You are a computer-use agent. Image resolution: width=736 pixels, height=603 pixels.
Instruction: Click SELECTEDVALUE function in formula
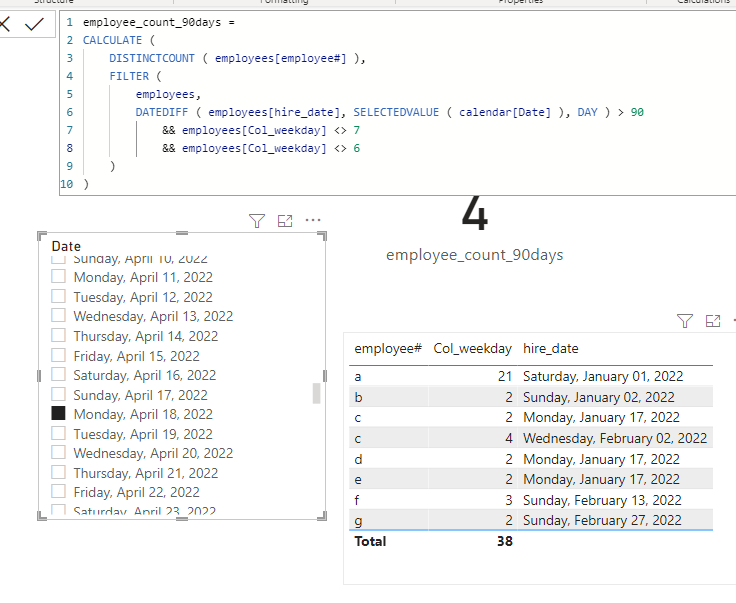[396, 113]
